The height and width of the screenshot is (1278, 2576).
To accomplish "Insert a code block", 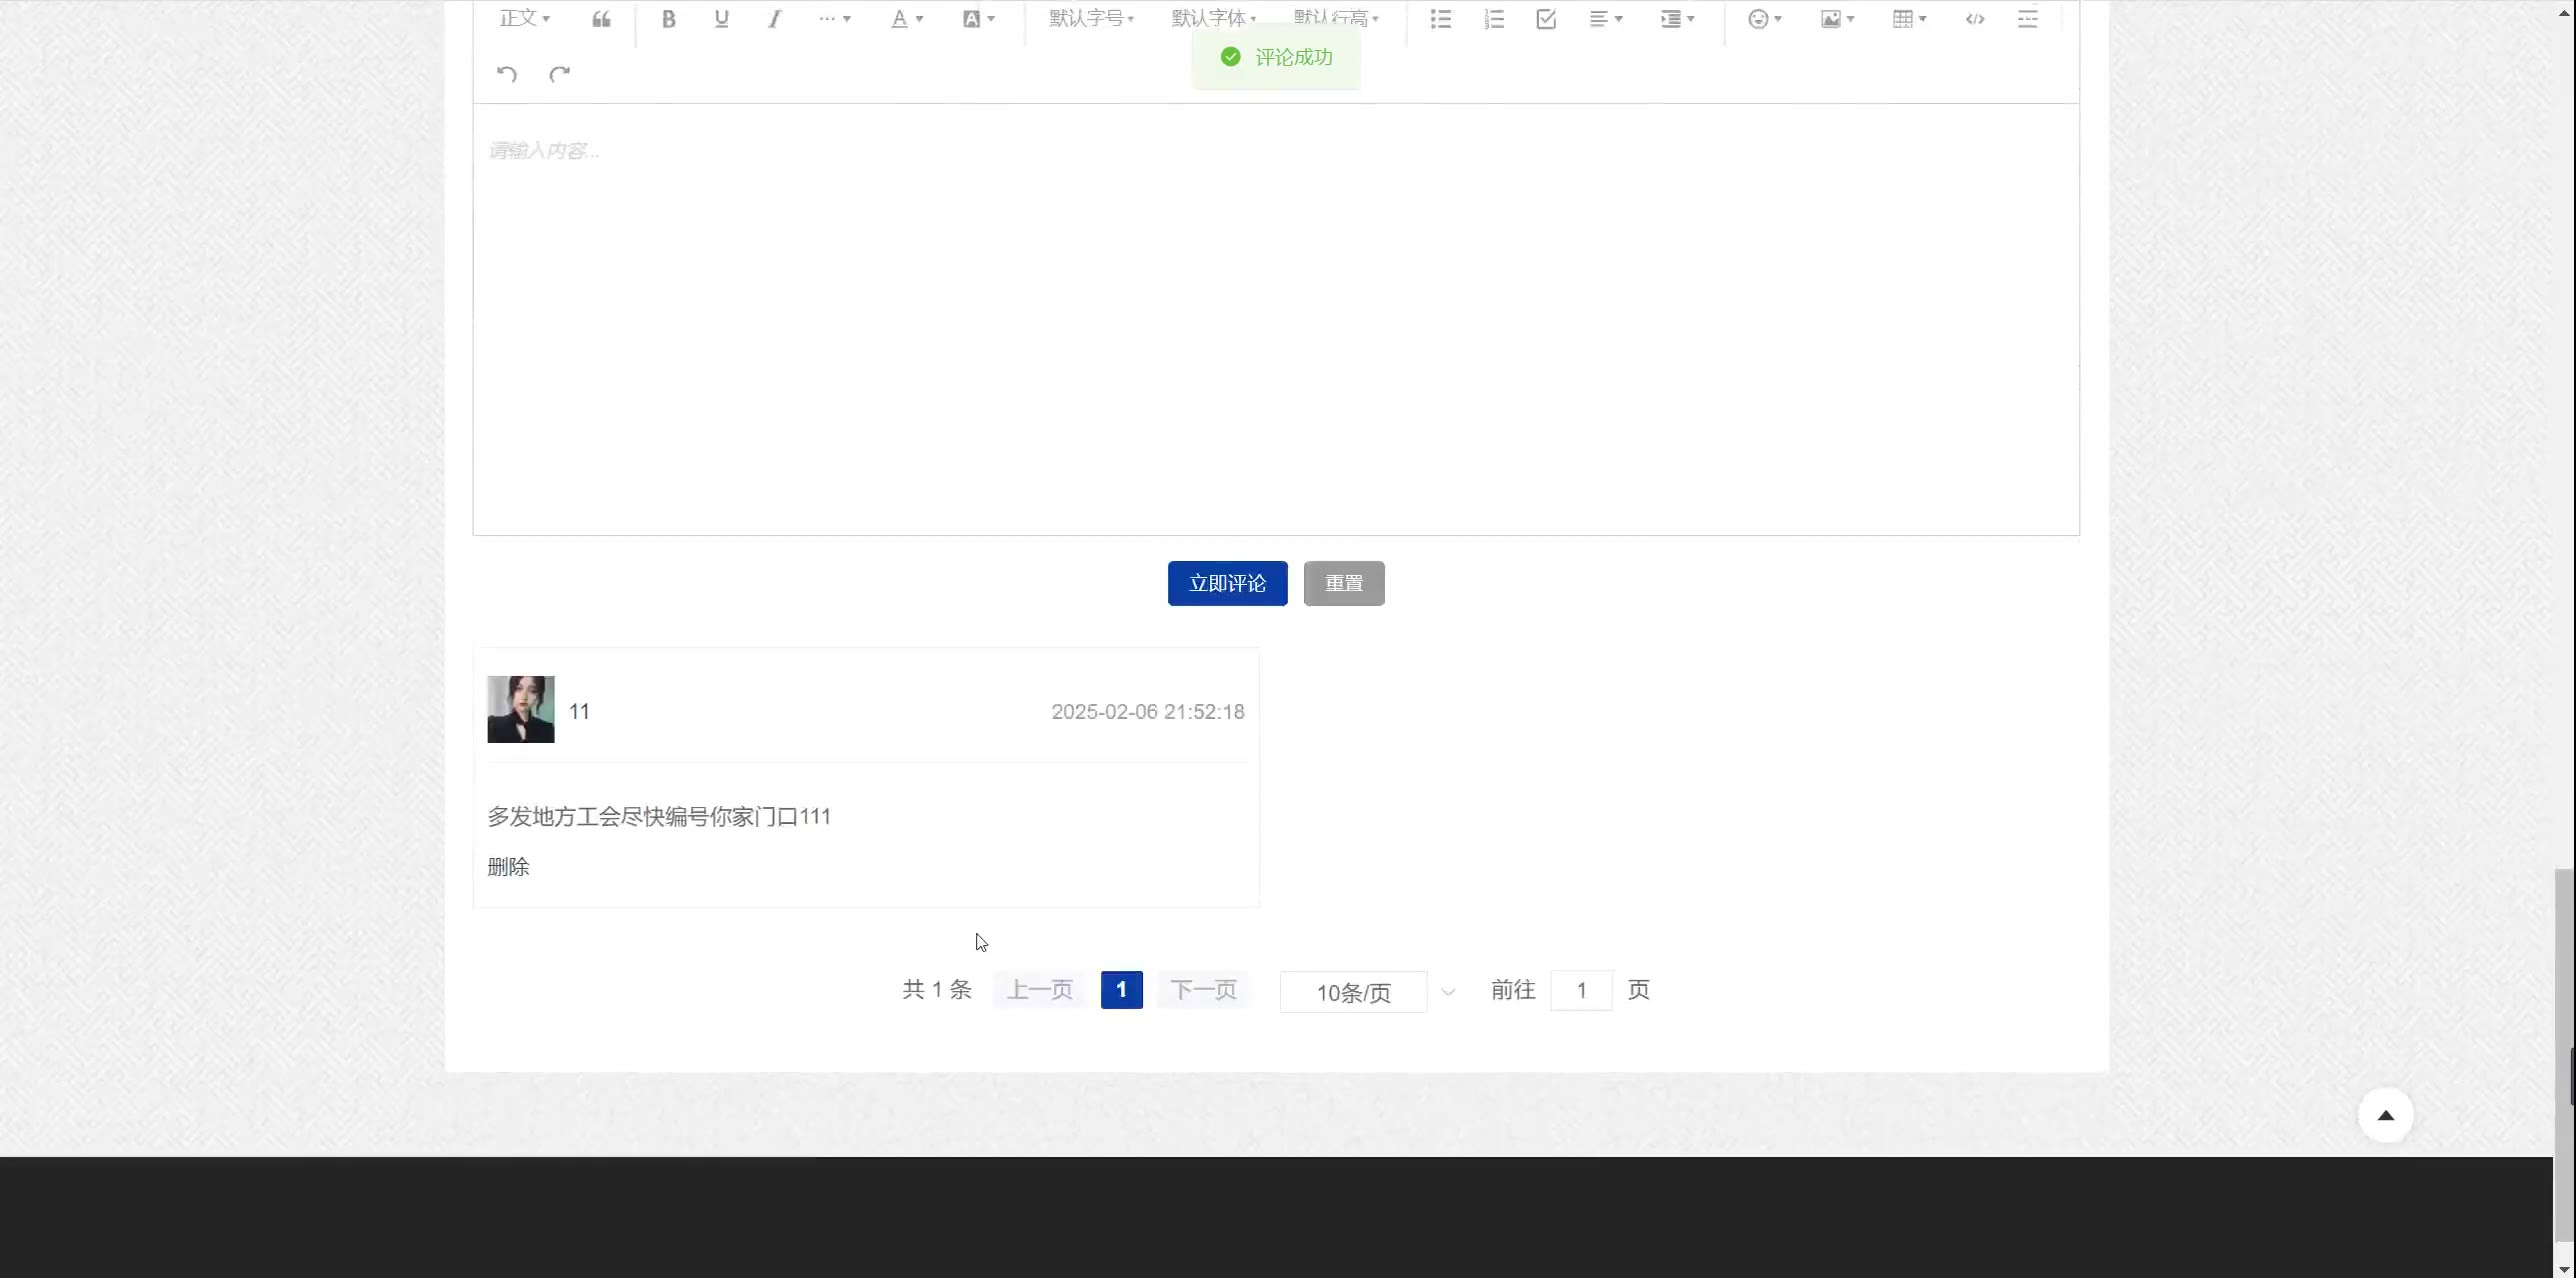I will point(1974,19).
